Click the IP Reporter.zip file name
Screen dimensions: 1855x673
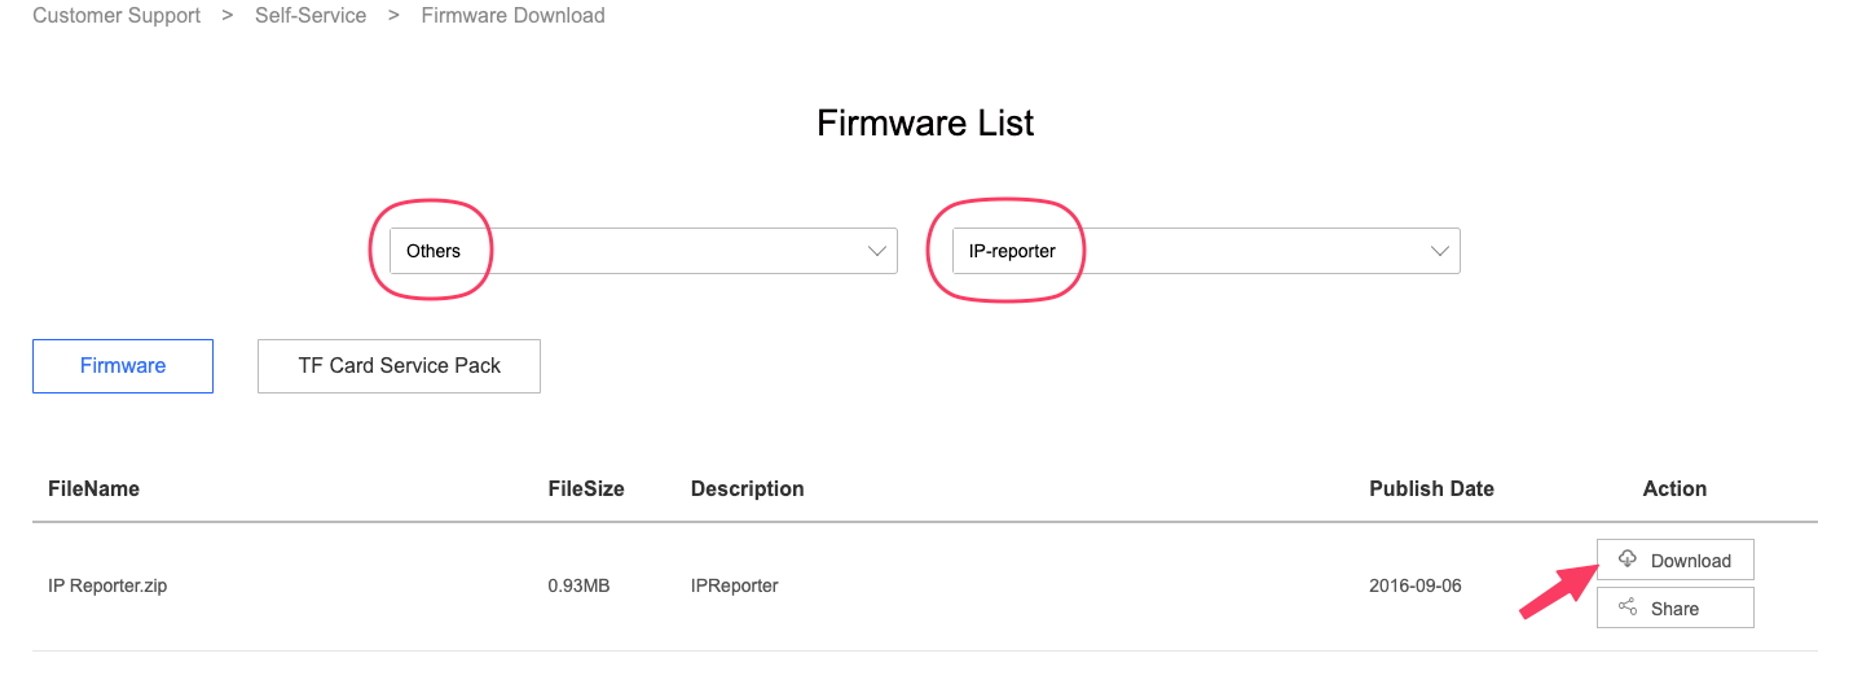coord(108,586)
